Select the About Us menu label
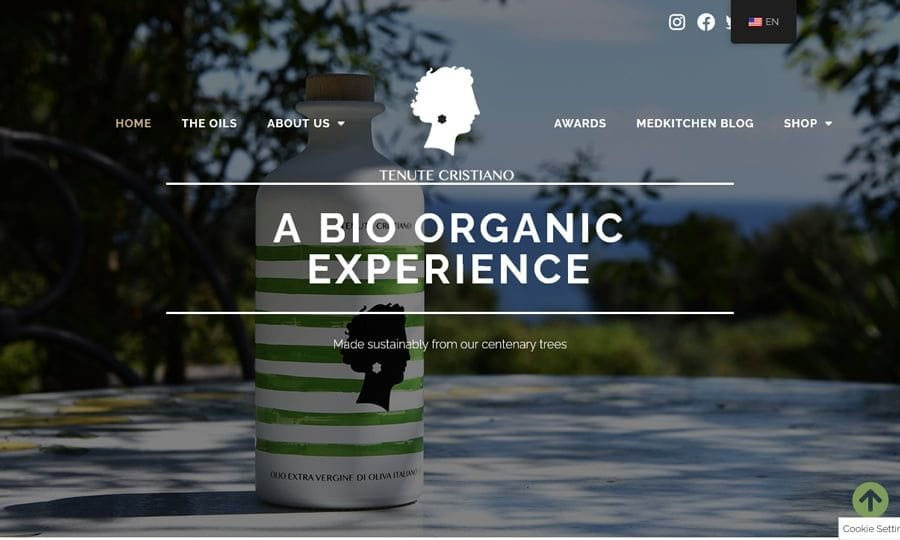The height and width of the screenshot is (540, 900). tap(298, 123)
